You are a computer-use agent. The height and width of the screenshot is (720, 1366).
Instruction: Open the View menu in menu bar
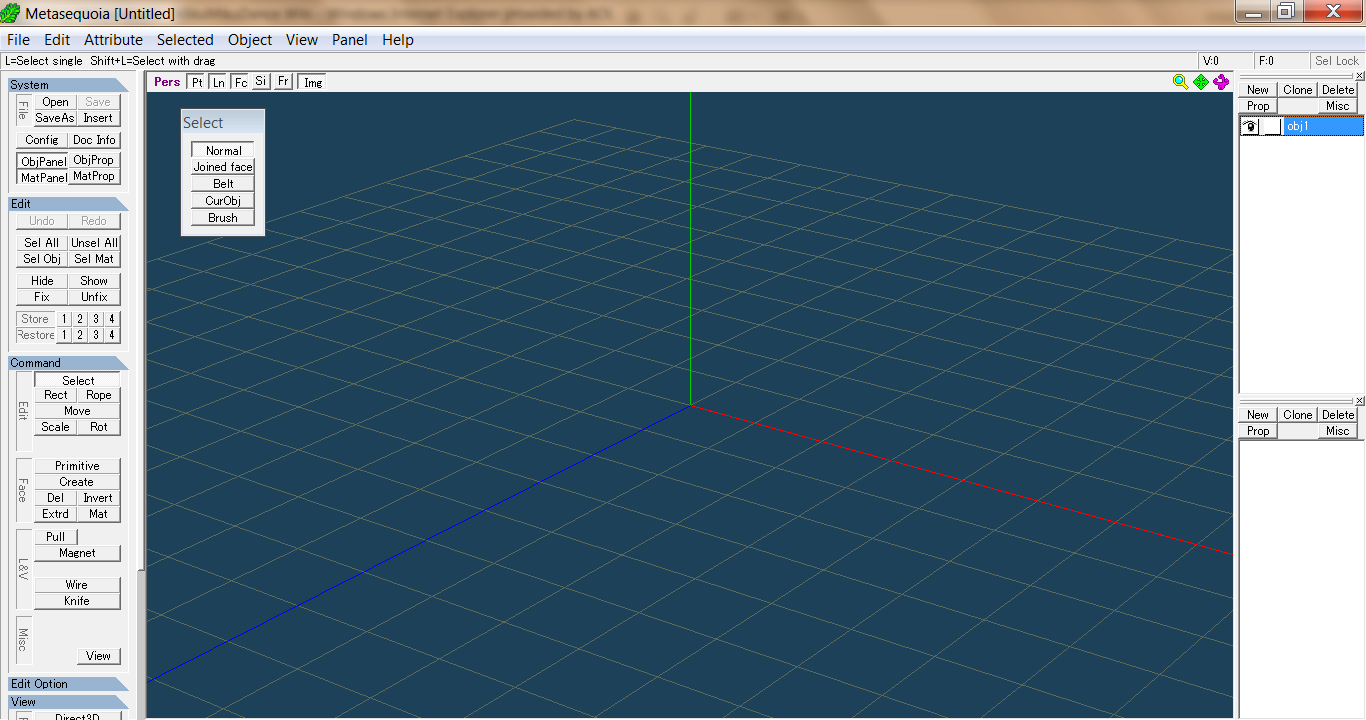[302, 40]
